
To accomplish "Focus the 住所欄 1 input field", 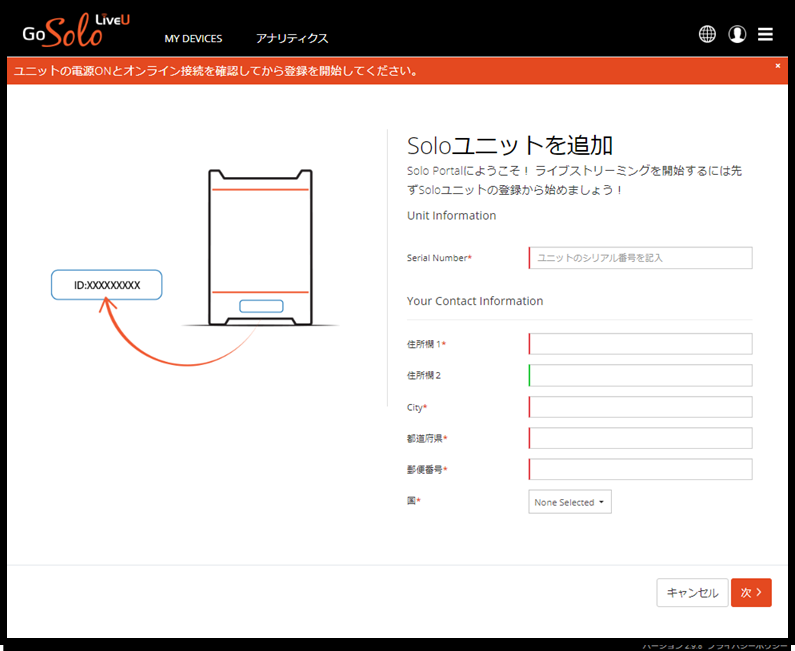I will click(640, 344).
